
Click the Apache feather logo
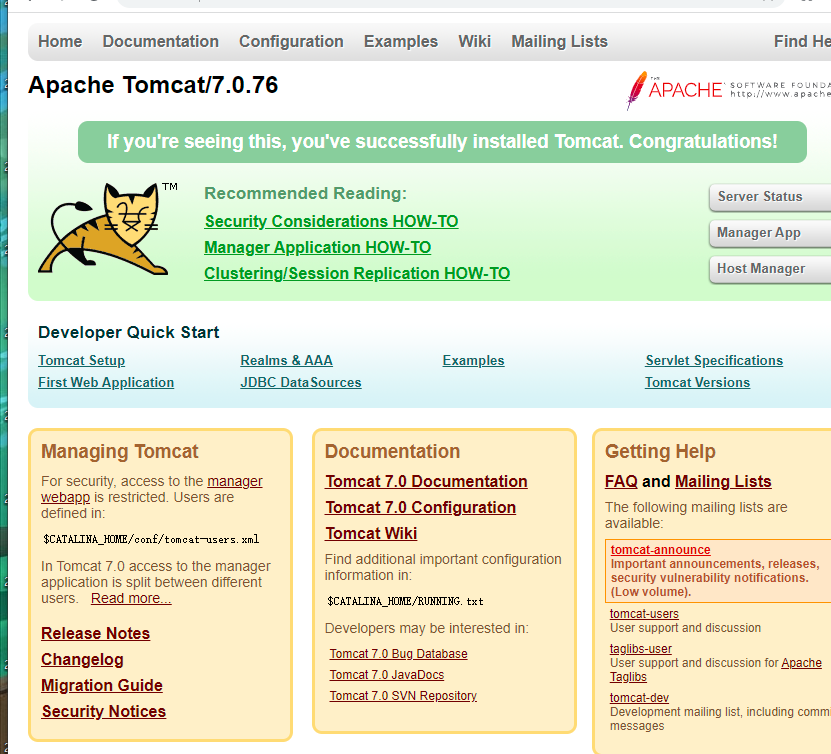729,90
